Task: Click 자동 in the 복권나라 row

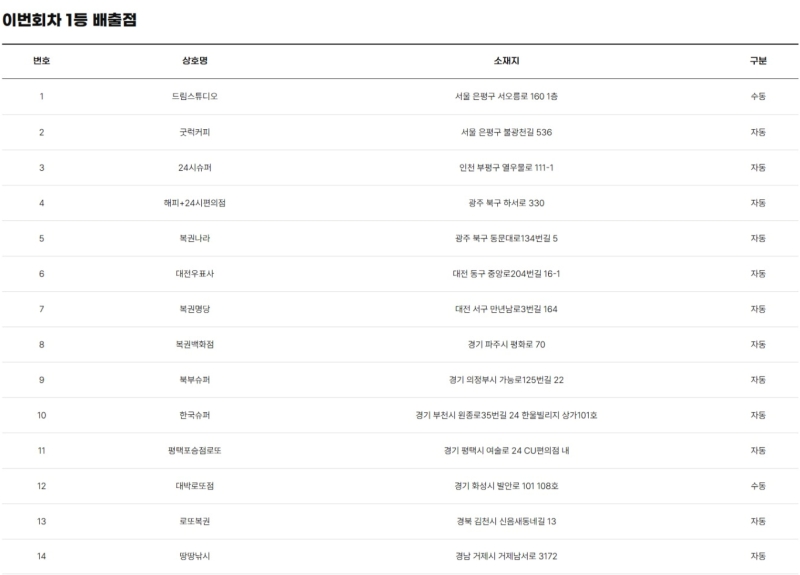Action: coord(758,238)
